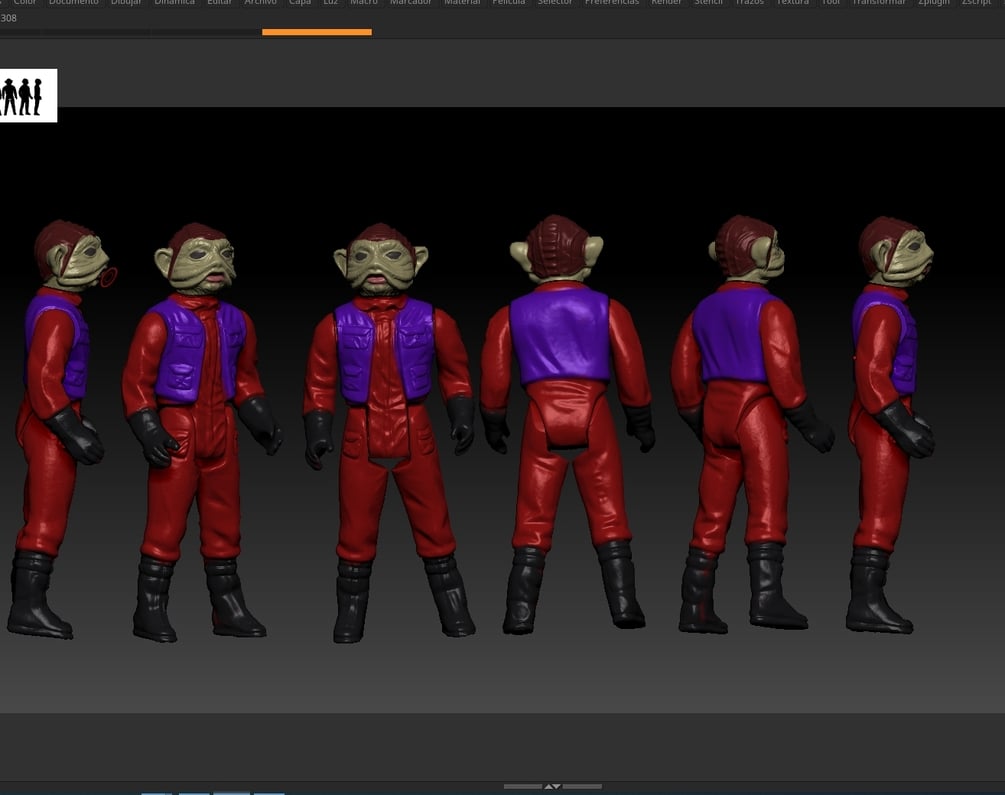Screen dimensions: 1005x795
Task: Open the Documento menu
Action: (x=74, y=3)
